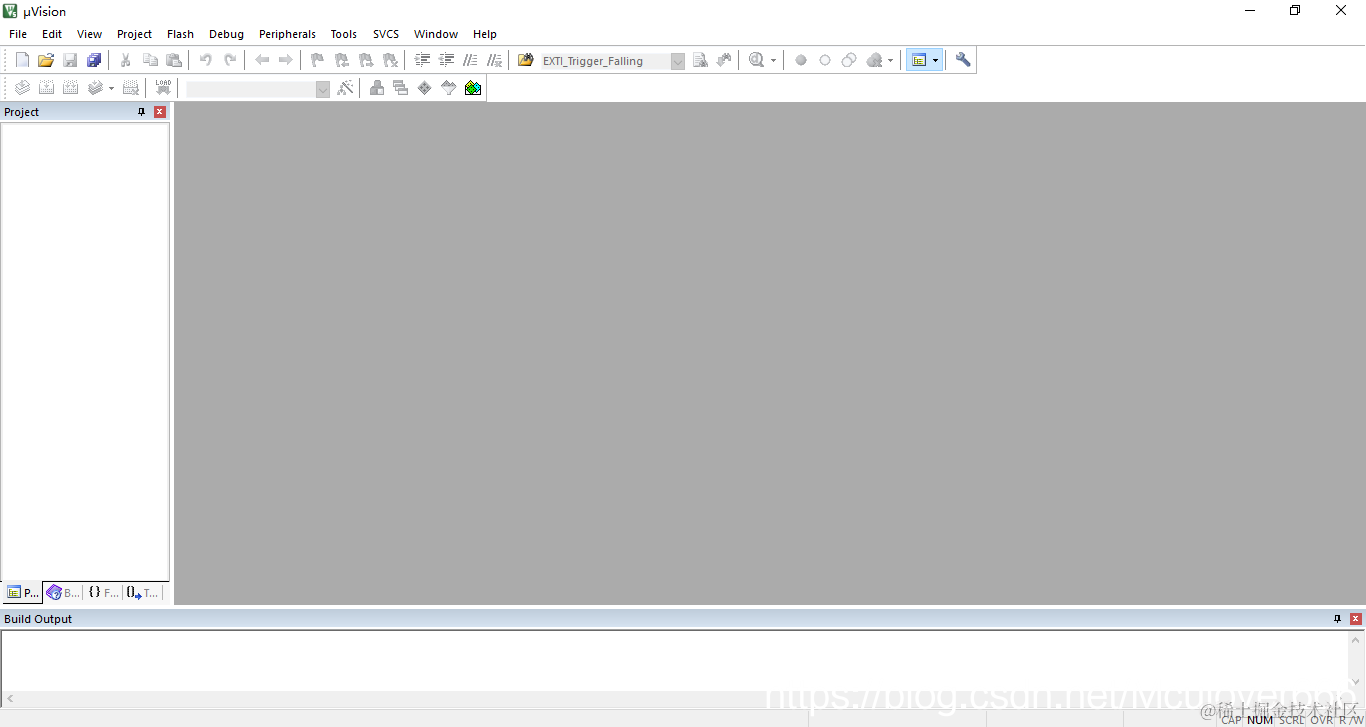Click the Stop Build icon
The width and height of the screenshot is (1366, 727).
coord(130,88)
